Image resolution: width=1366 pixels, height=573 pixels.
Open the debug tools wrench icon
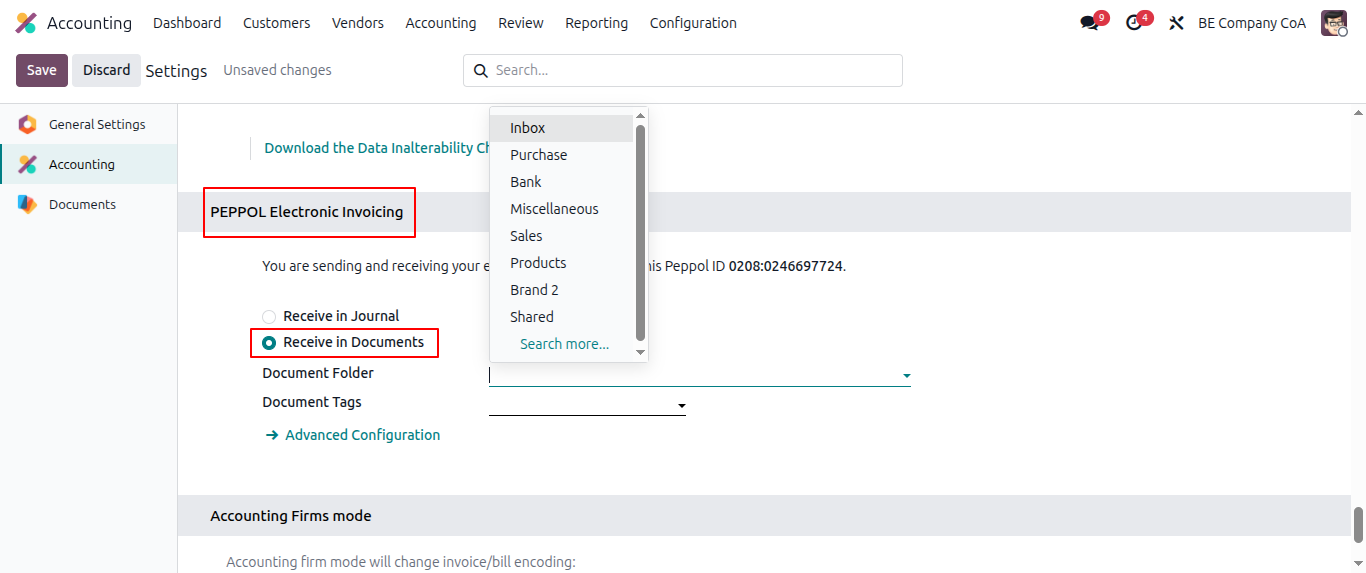click(1176, 23)
